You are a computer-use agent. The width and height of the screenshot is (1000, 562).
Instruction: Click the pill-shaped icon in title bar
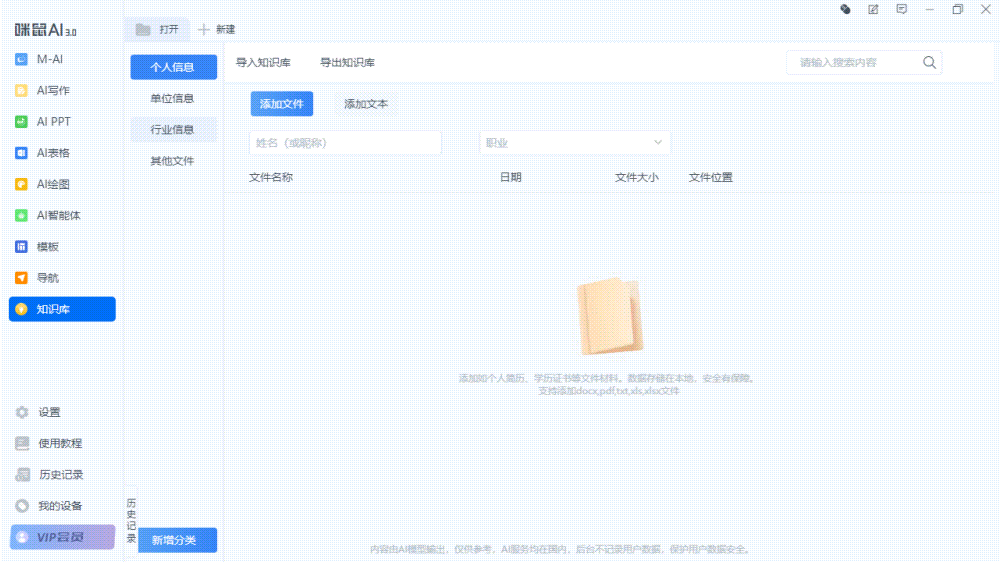pyautogui.click(x=845, y=9)
